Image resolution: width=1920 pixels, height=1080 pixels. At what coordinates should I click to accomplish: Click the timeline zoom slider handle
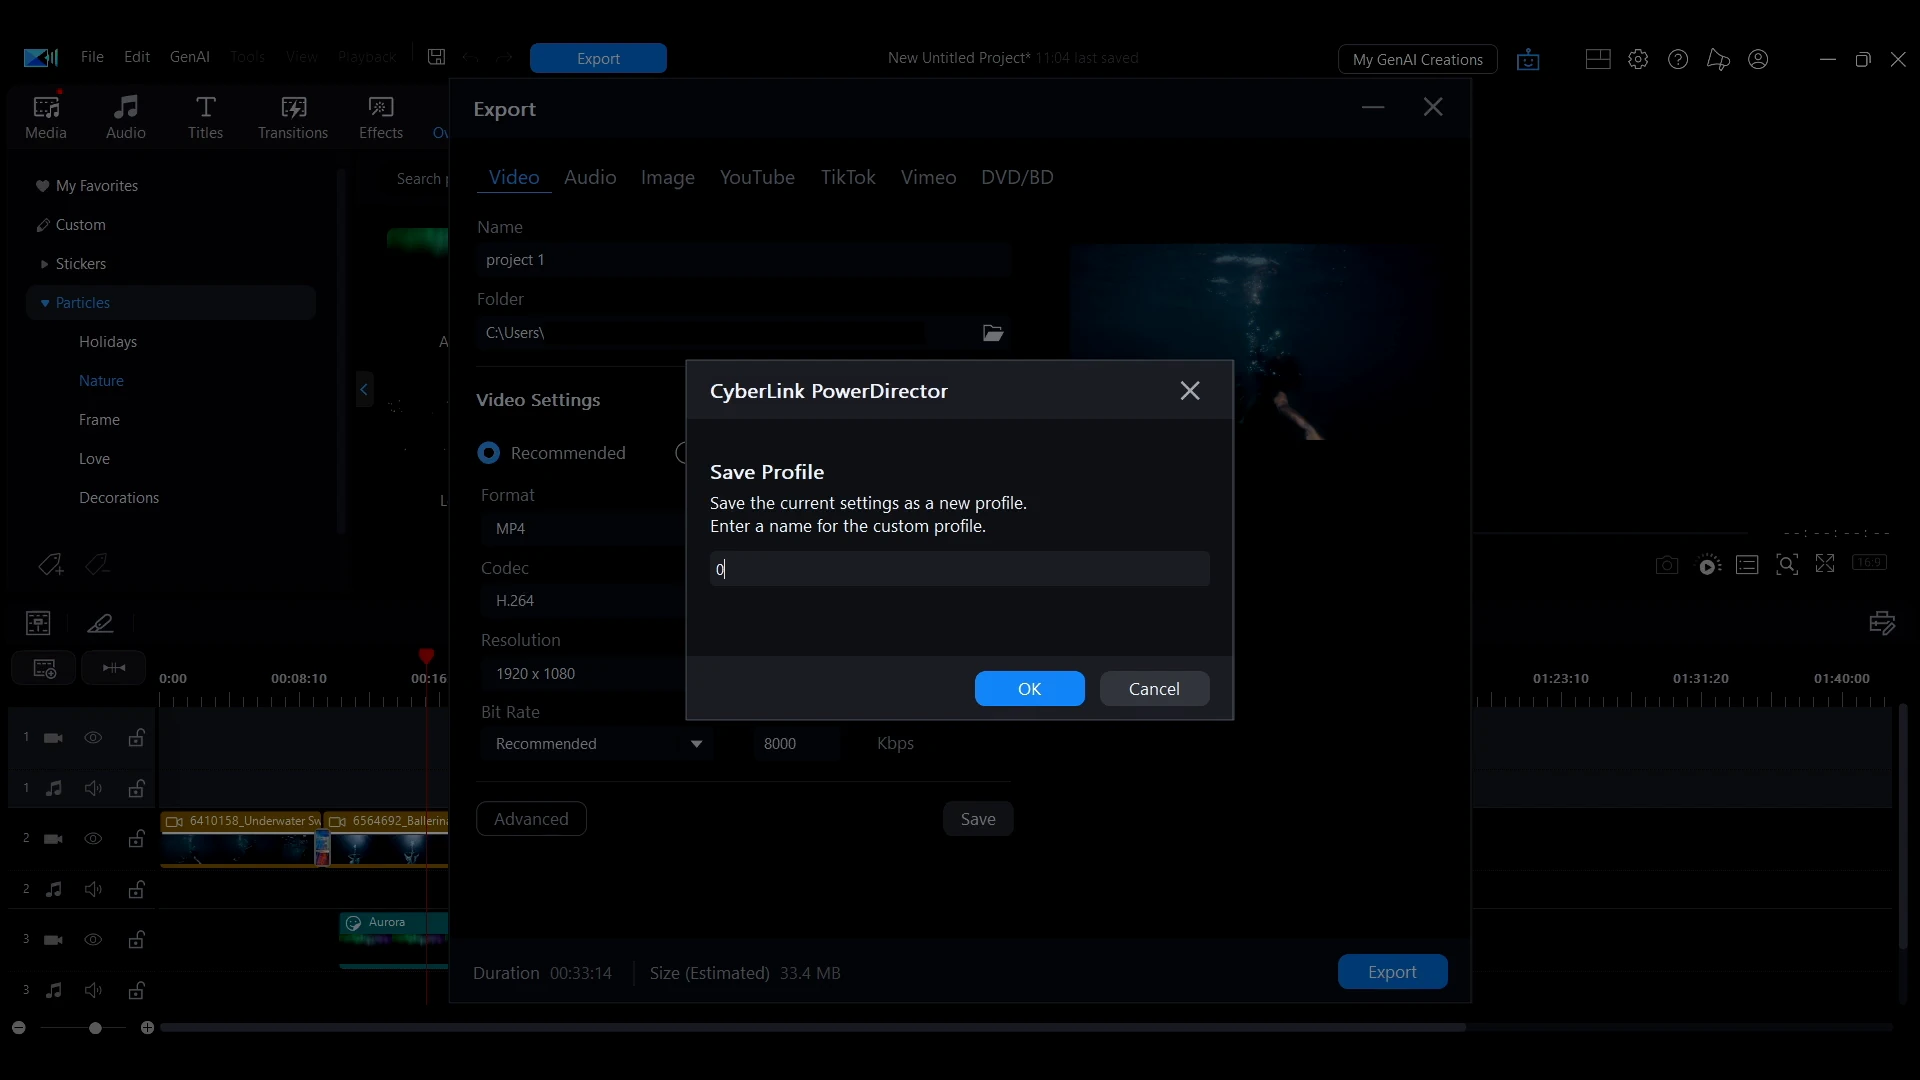pyautogui.click(x=95, y=1028)
